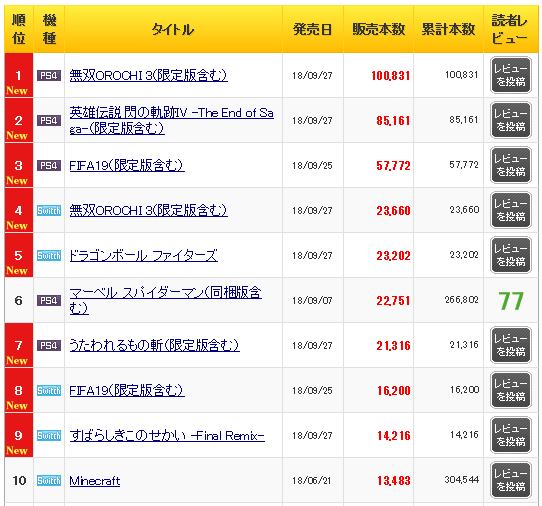Click the cumulative total 304,544
542x506 pixels.
coord(462,480)
